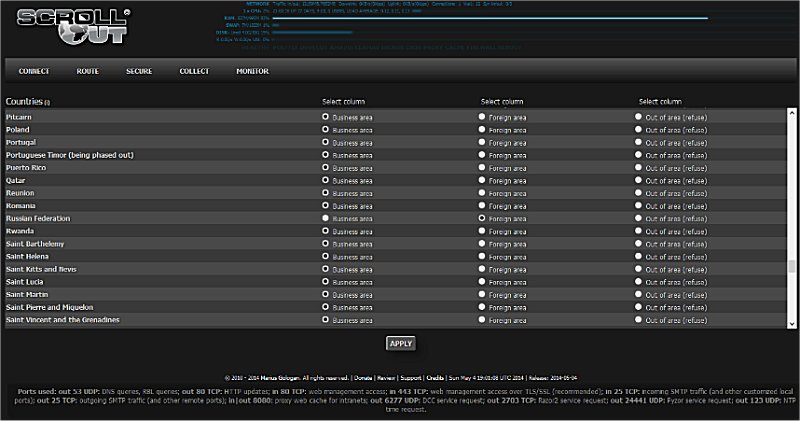Set Saint Lucia to Out of area (refuse)
Screen dimensions: 800x421
point(639,282)
